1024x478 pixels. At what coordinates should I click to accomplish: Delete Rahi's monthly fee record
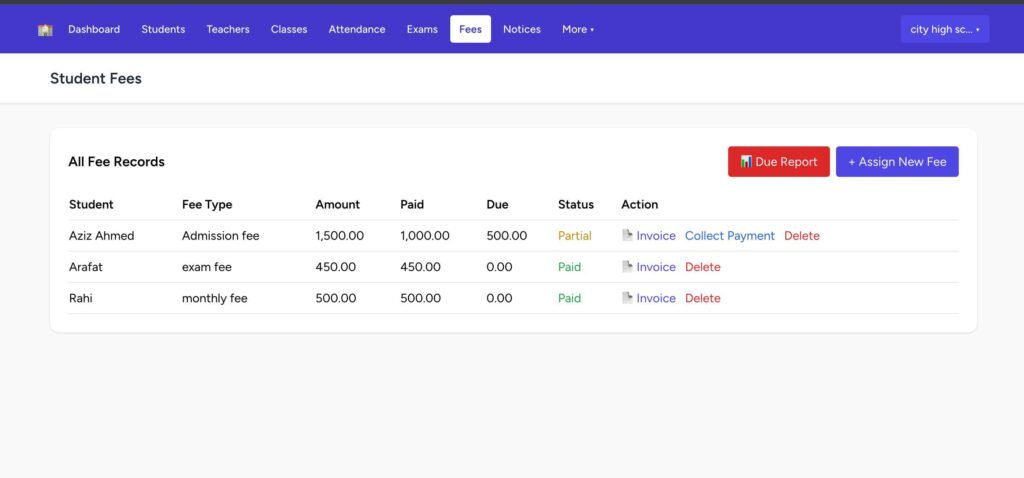point(703,298)
